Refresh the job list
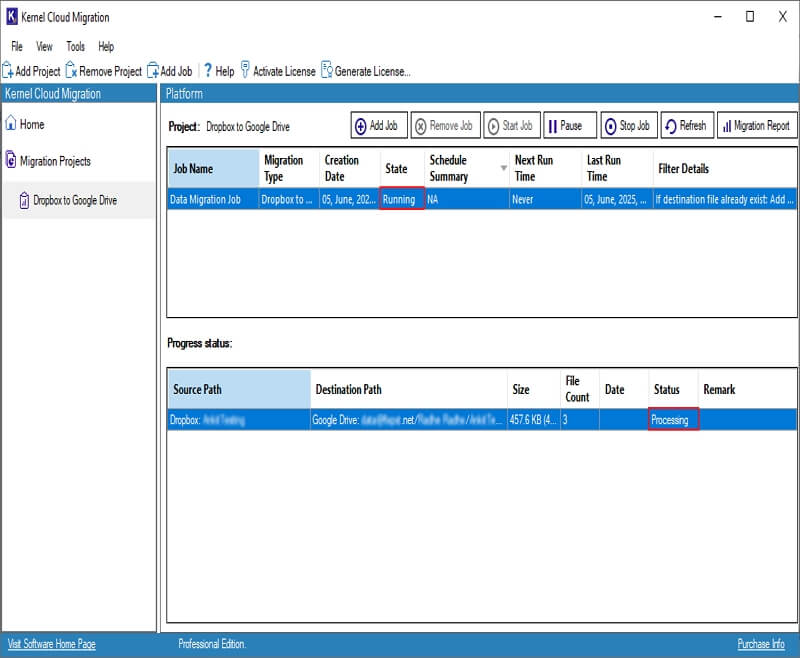Viewport: 800px width, 658px height. click(687, 125)
